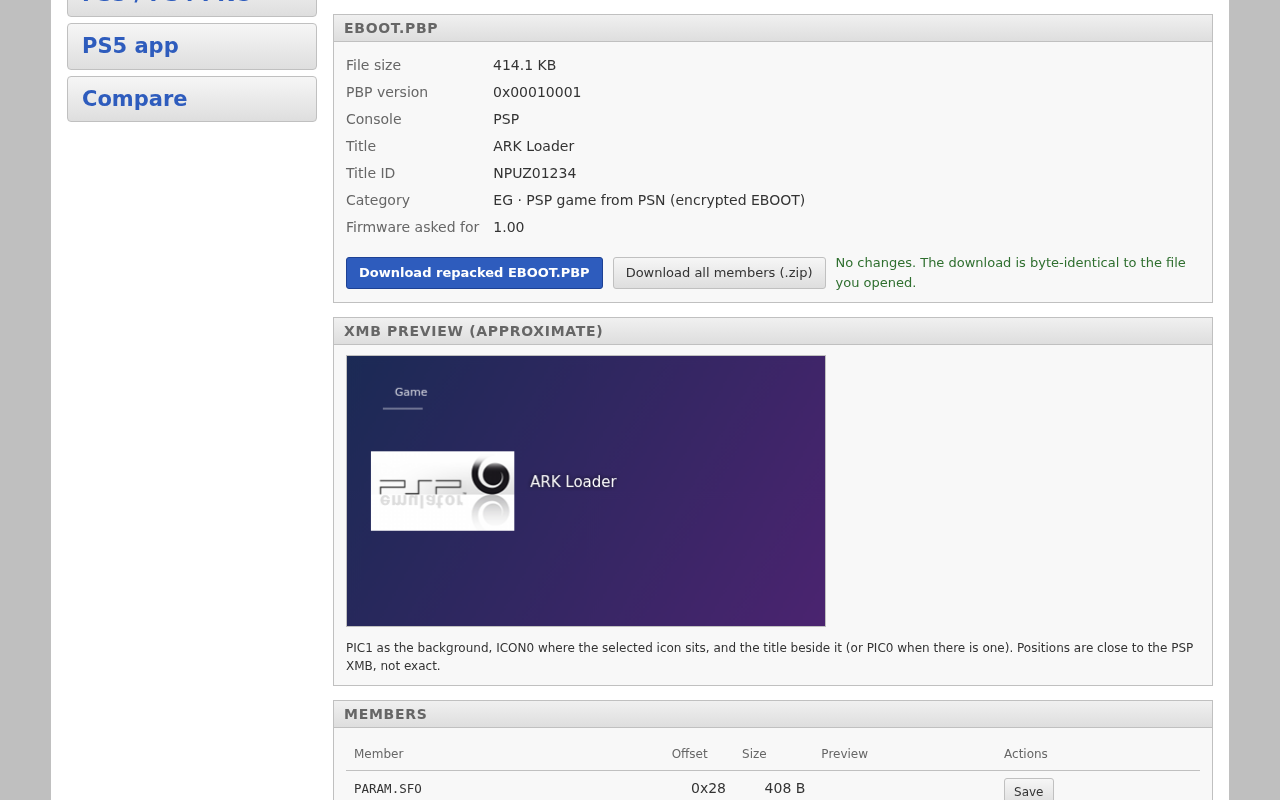The height and width of the screenshot is (800, 1280).
Task: Click the Actions column header
Action: pyautogui.click(x=1026, y=754)
